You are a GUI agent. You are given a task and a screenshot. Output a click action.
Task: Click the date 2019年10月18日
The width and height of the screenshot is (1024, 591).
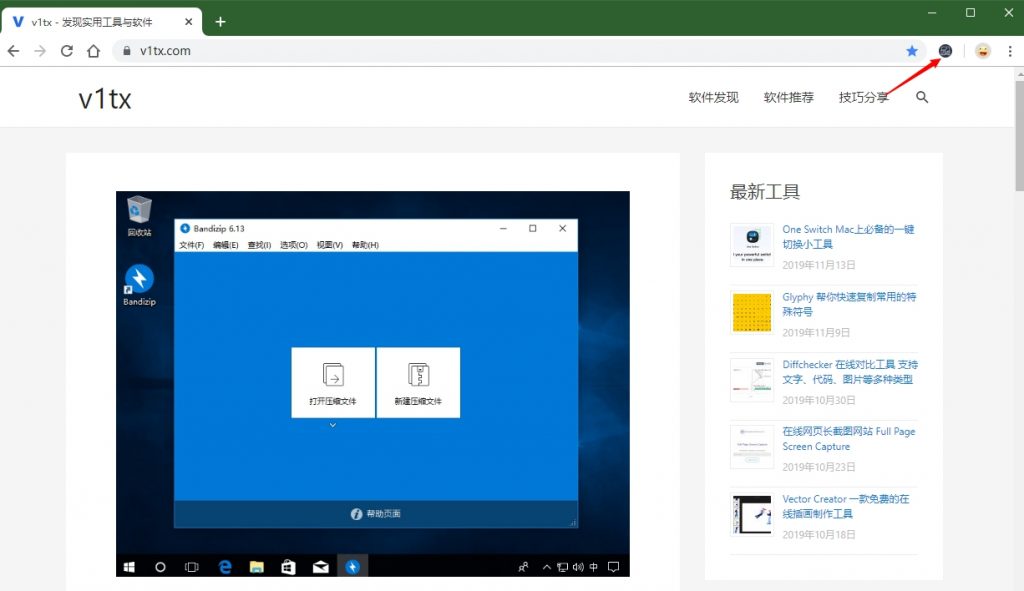coord(818,534)
